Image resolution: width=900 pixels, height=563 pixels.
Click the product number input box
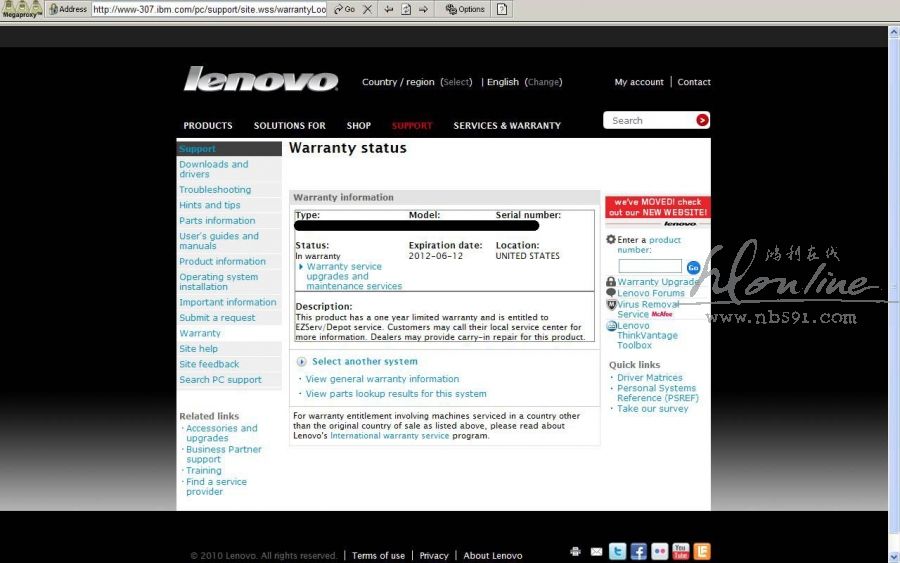tap(650, 266)
